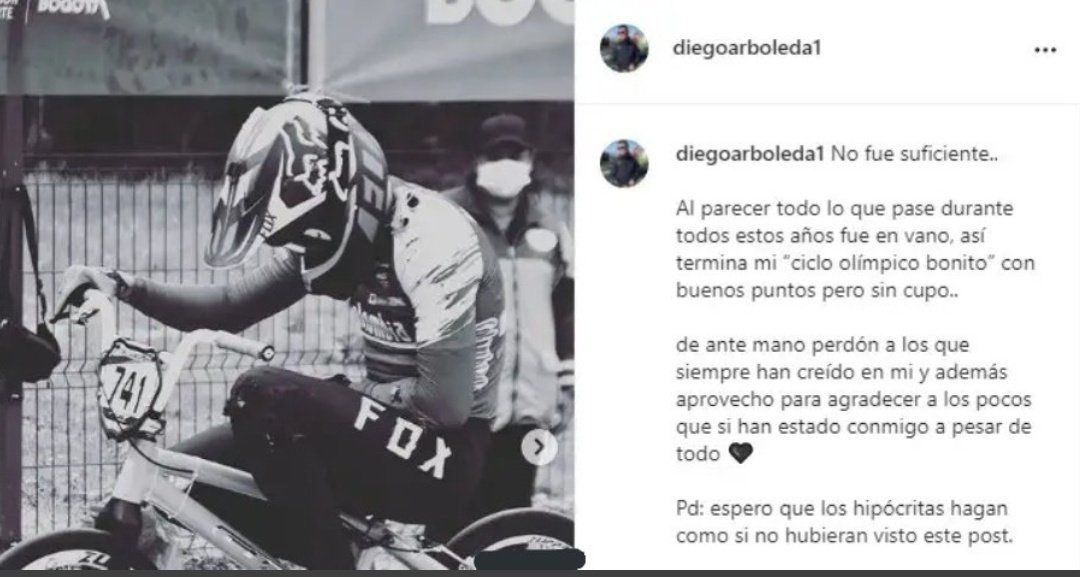The height and width of the screenshot is (577, 1080).
Task: Click the FOX logo on the rider's pants
Action: (x=404, y=437)
